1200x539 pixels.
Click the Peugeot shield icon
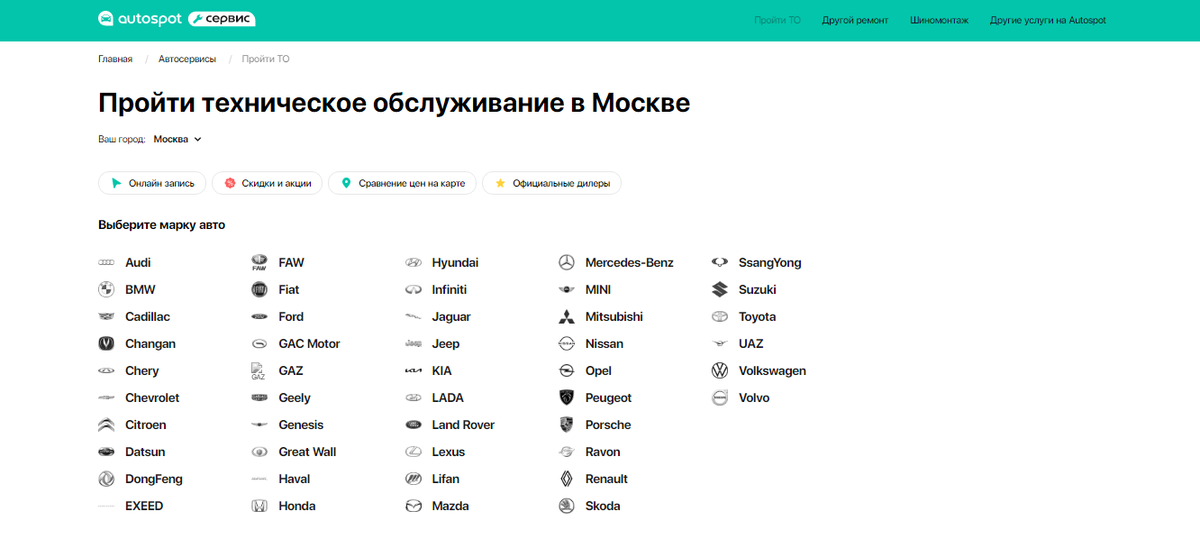point(566,398)
